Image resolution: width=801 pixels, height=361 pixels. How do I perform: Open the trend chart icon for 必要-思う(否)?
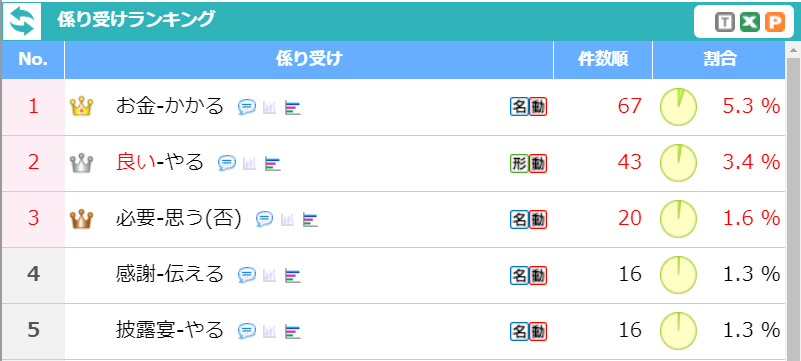288,220
